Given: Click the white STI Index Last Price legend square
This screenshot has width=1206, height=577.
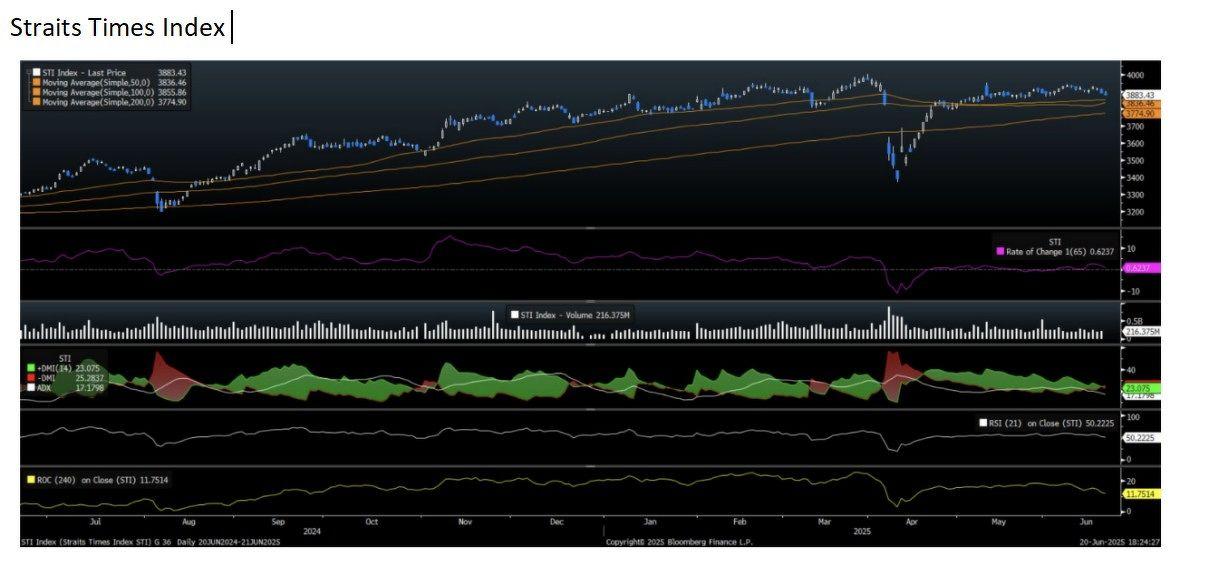Looking at the screenshot, I should tap(36, 72).
